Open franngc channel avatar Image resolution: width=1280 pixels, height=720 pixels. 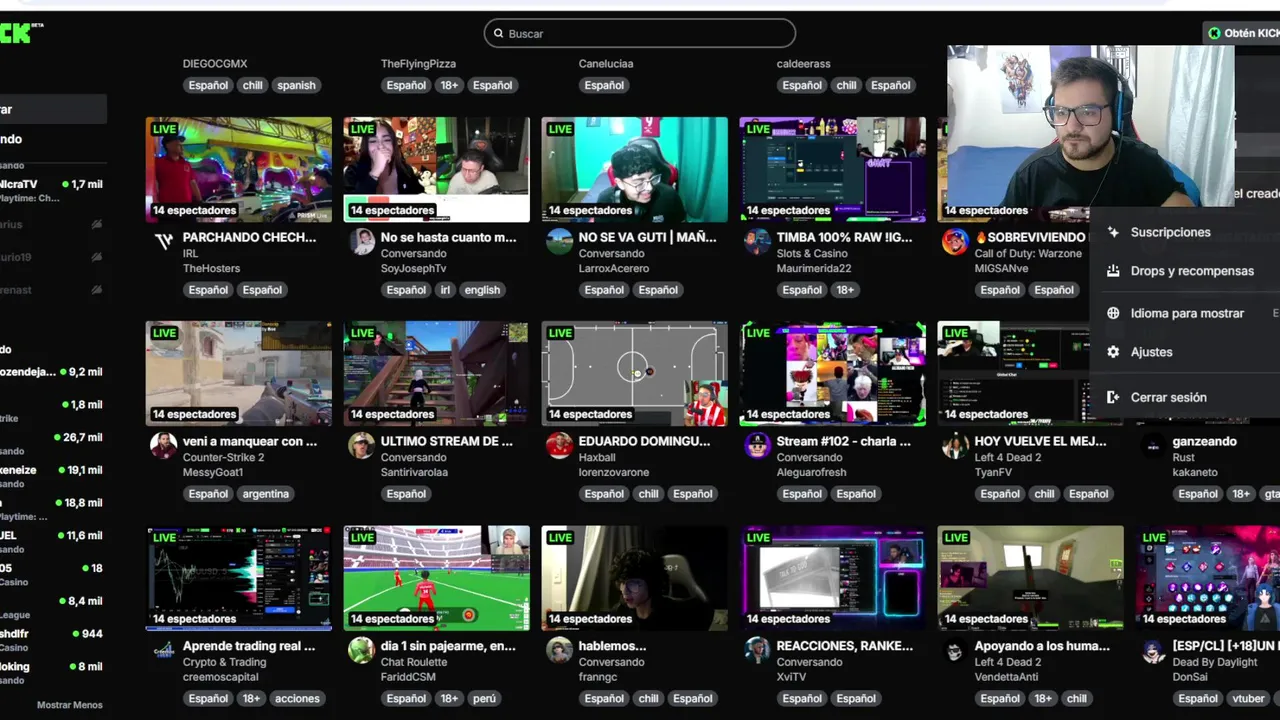560,651
